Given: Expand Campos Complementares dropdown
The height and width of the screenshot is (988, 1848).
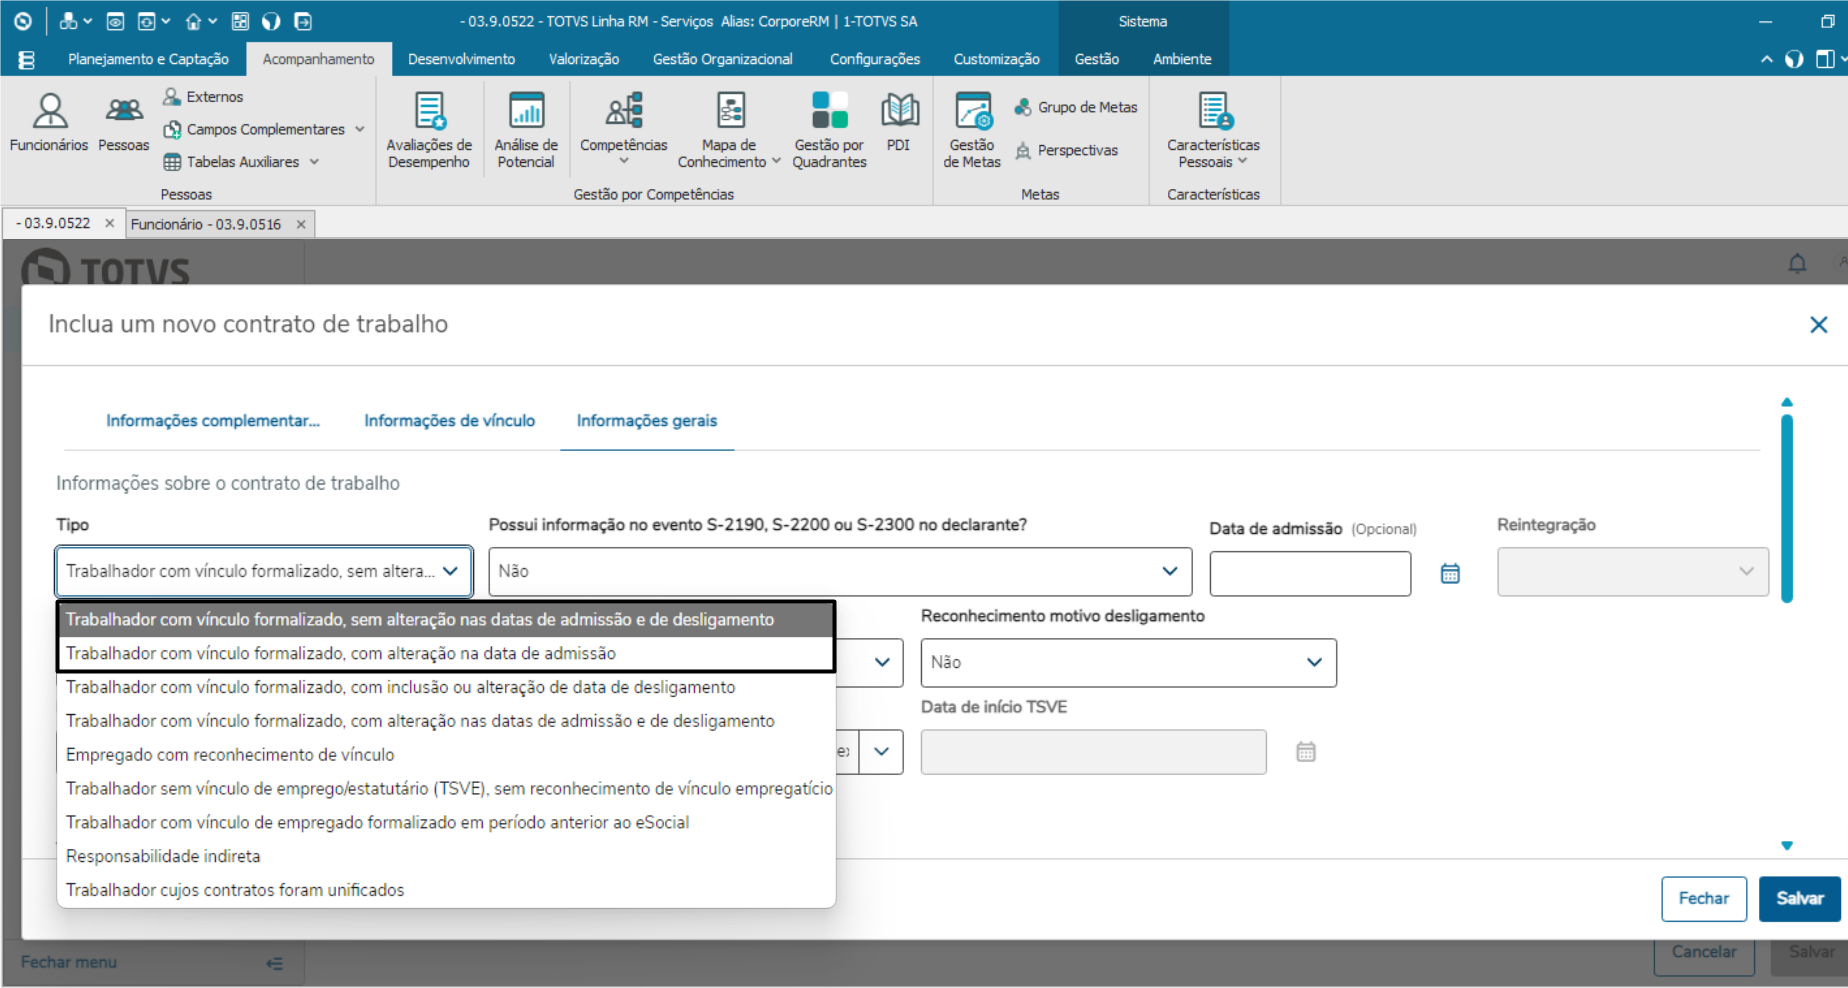Looking at the screenshot, I should tap(360, 129).
